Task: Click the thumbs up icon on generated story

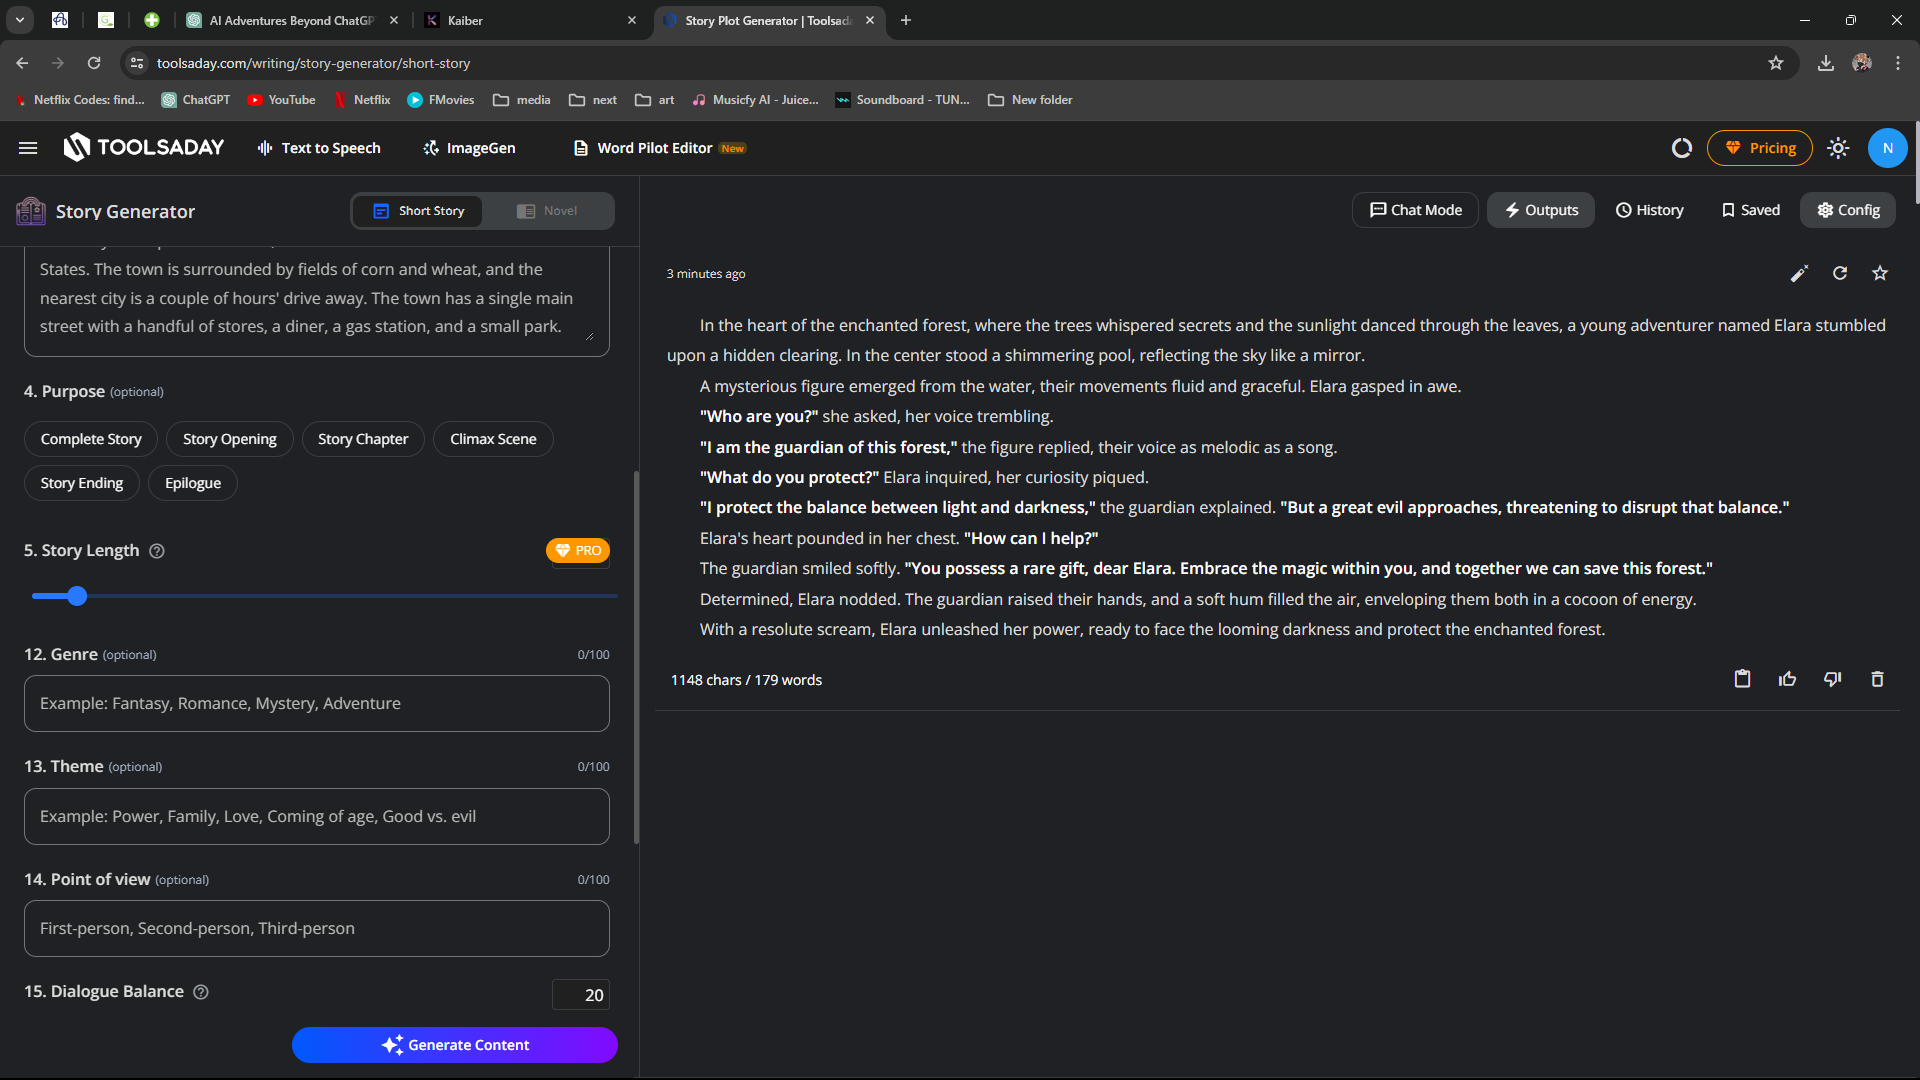Action: point(1788,678)
